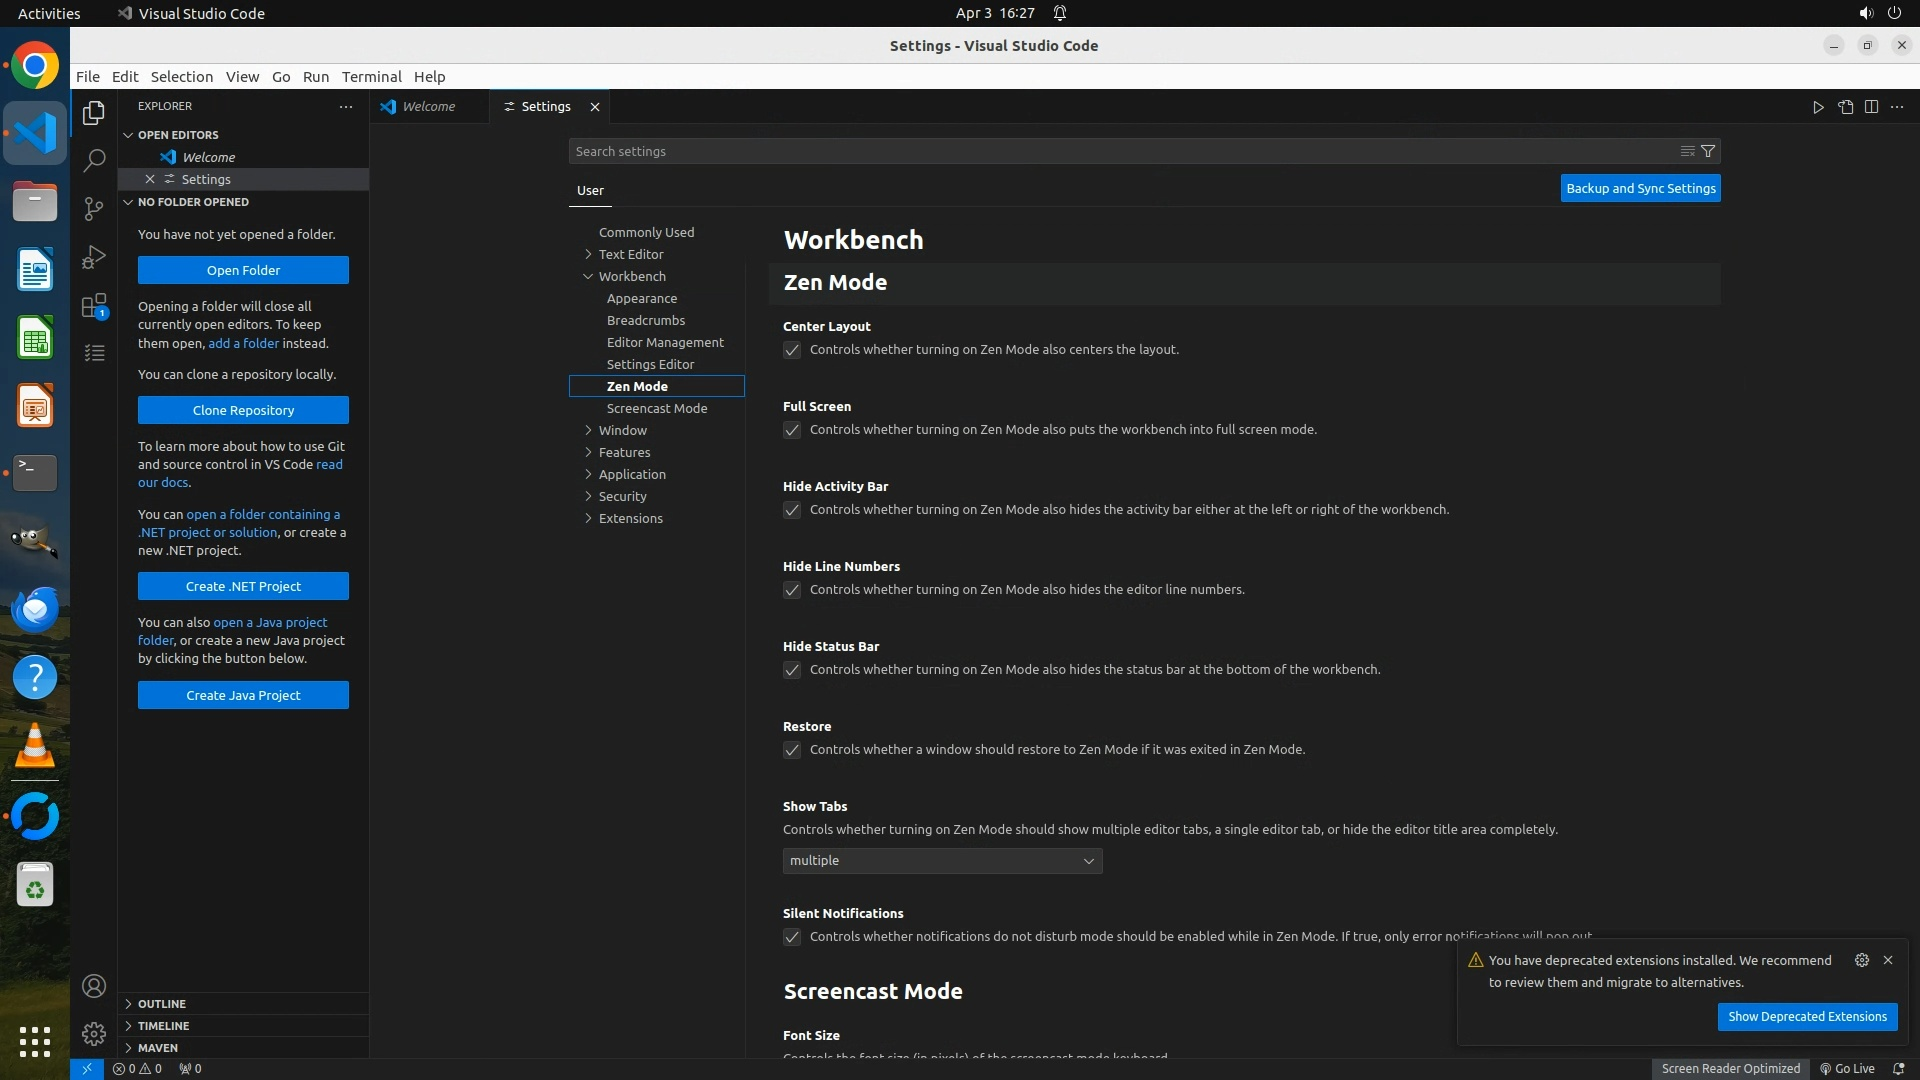Image resolution: width=1920 pixels, height=1080 pixels.
Task: Click the Open Settings (JSON) icon
Action: tap(1845, 107)
